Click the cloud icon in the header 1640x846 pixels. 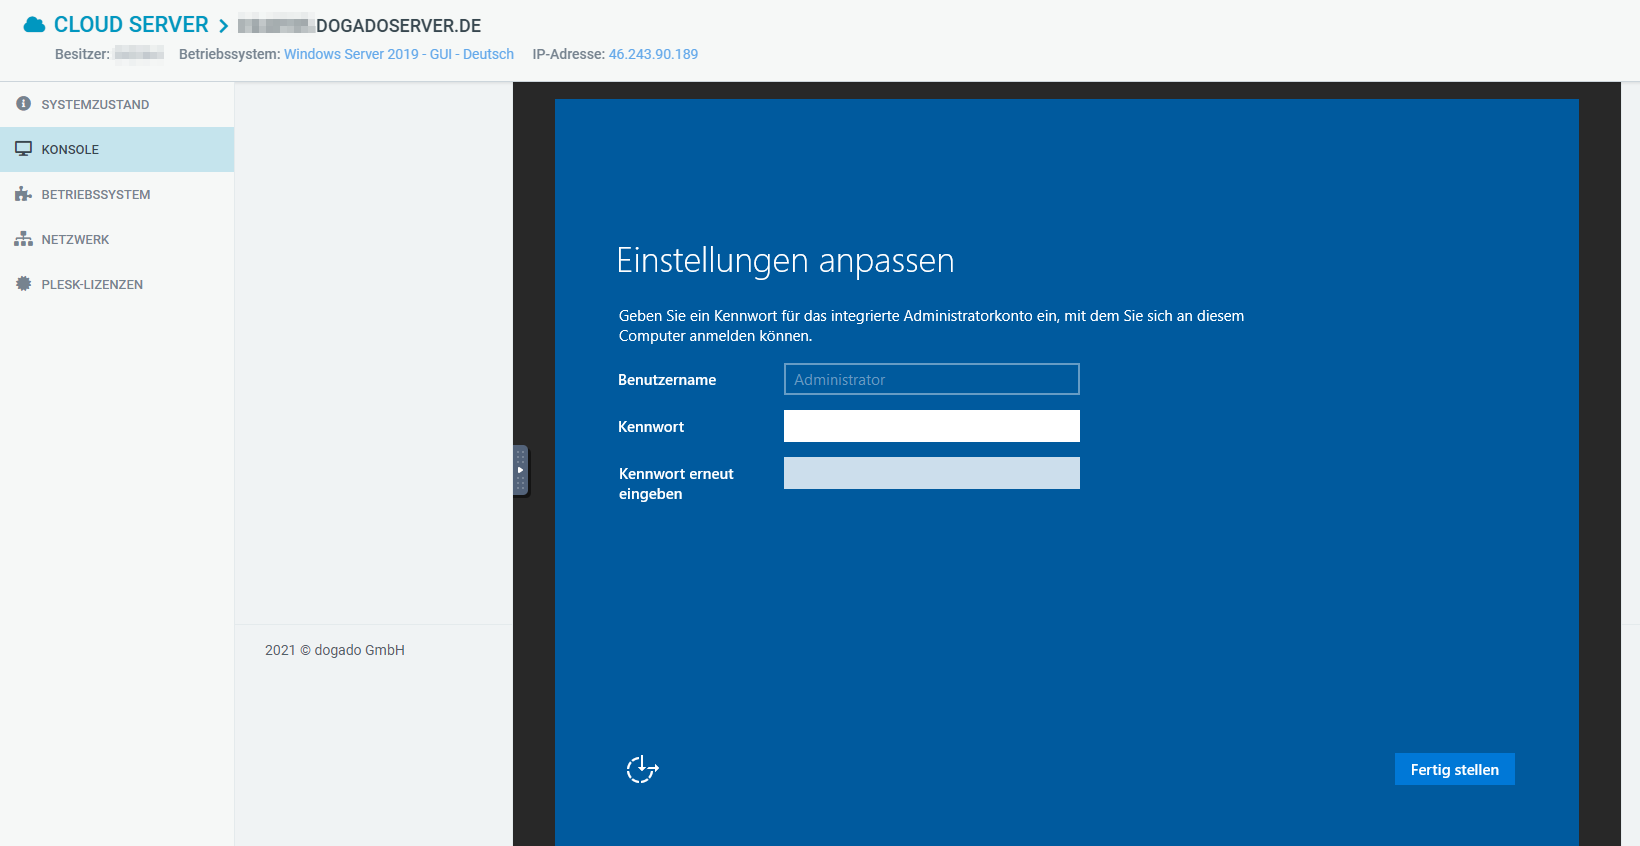coord(34,25)
